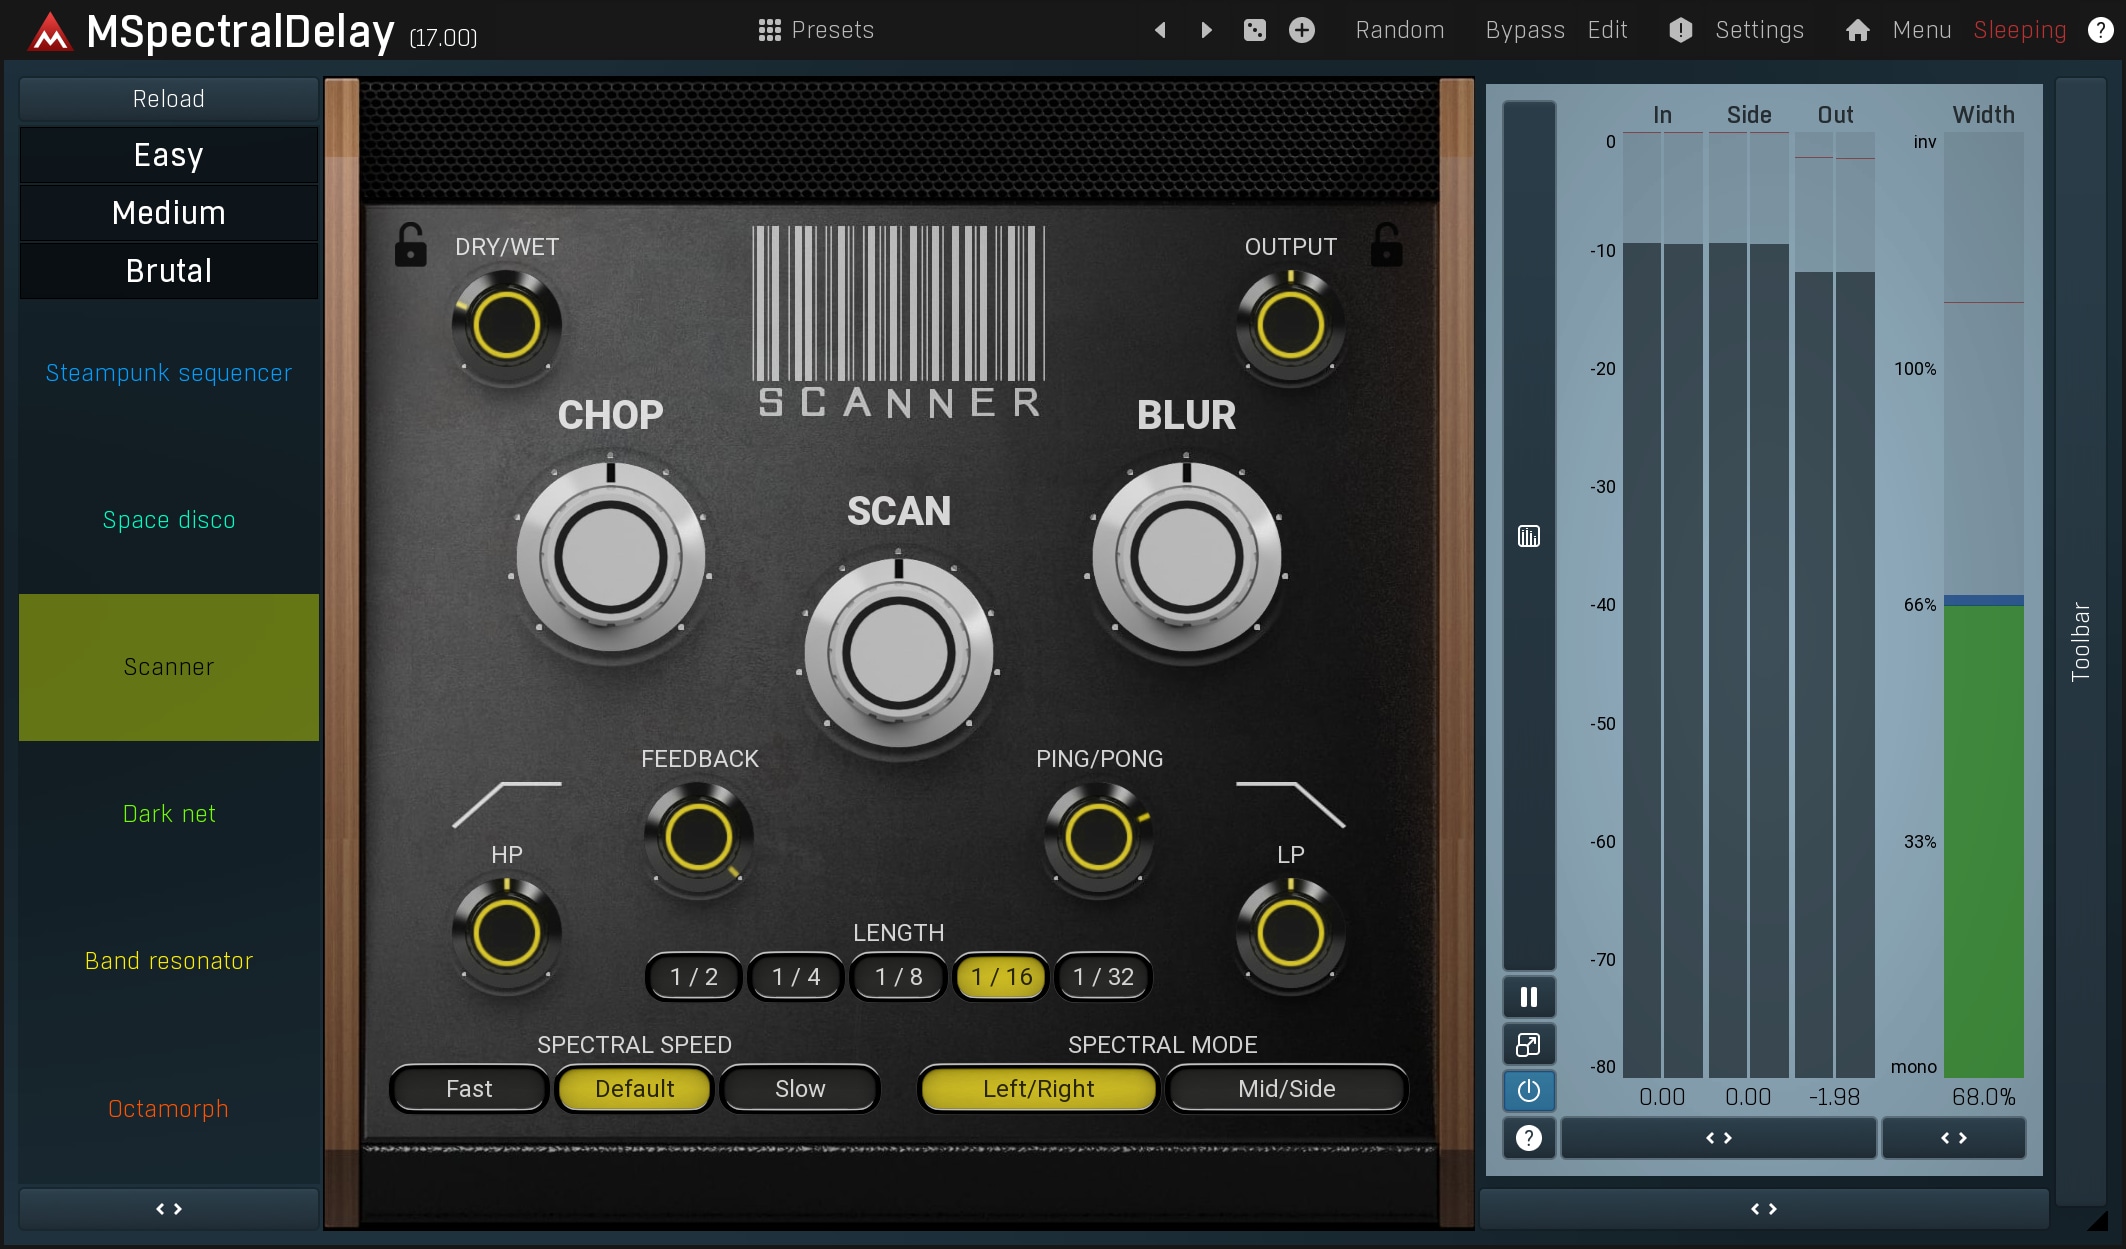
Task: Pause the meter display
Action: pos(1528,997)
